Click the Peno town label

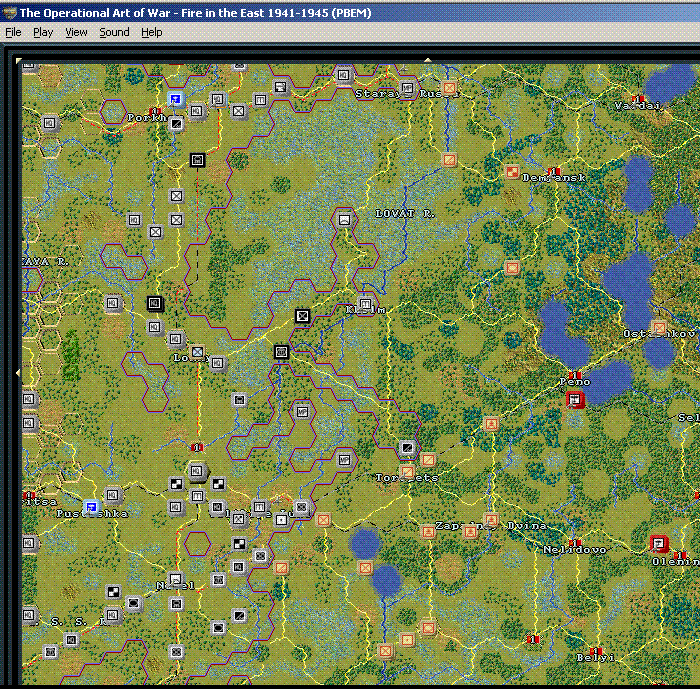click(x=575, y=382)
